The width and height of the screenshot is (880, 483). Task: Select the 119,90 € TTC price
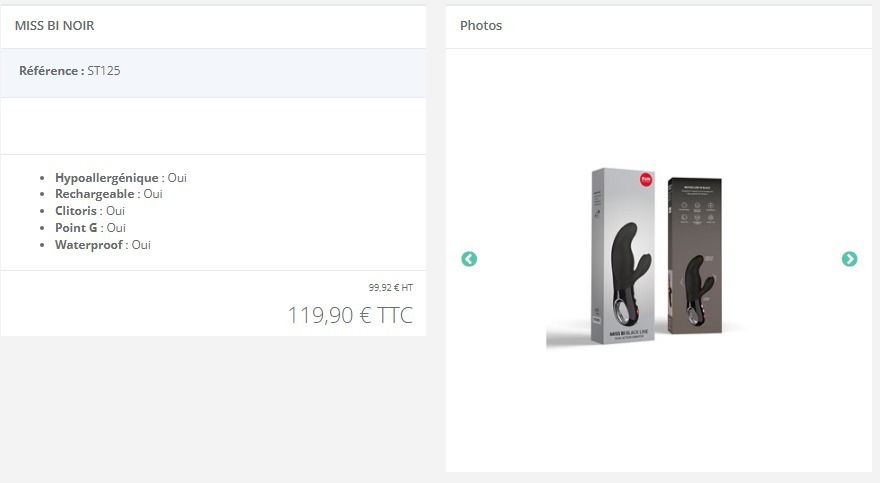tap(350, 315)
